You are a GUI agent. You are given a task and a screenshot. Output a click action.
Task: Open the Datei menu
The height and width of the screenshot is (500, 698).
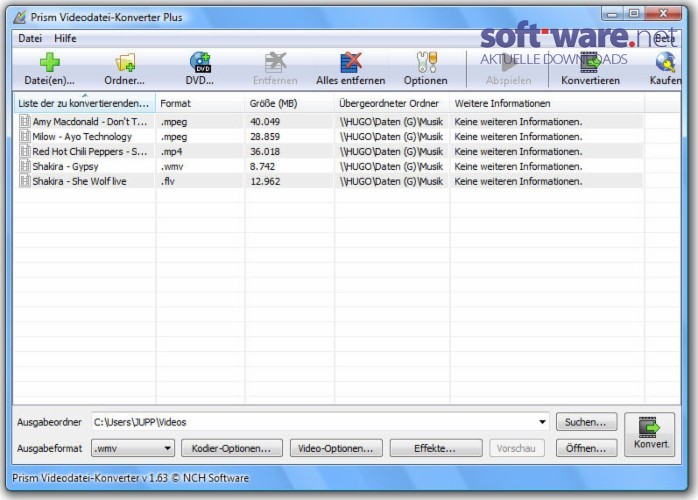coord(30,38)
